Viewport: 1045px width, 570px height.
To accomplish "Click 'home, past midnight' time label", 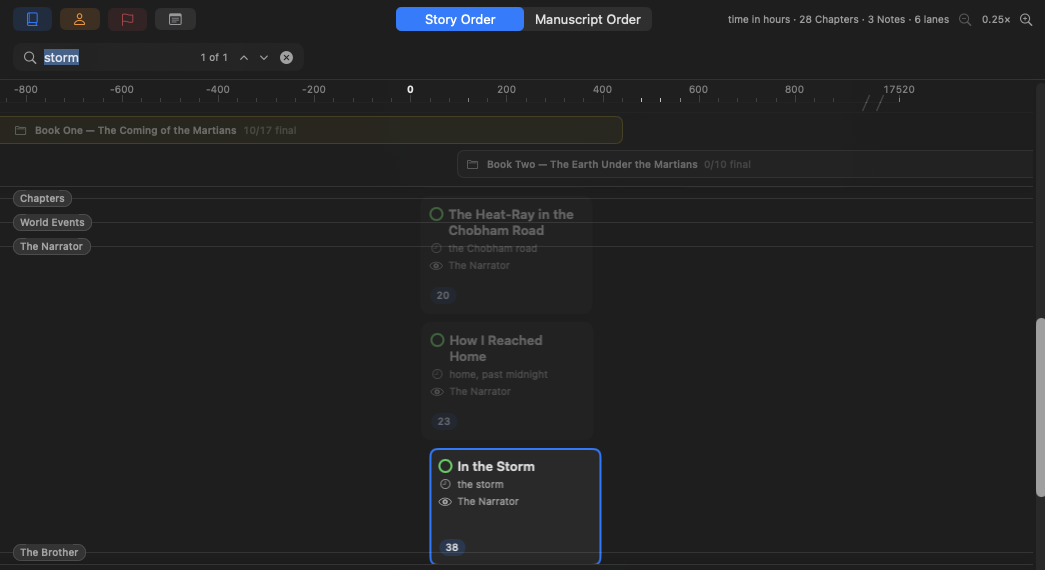I will pyautogui.click(x=499, y=374).
